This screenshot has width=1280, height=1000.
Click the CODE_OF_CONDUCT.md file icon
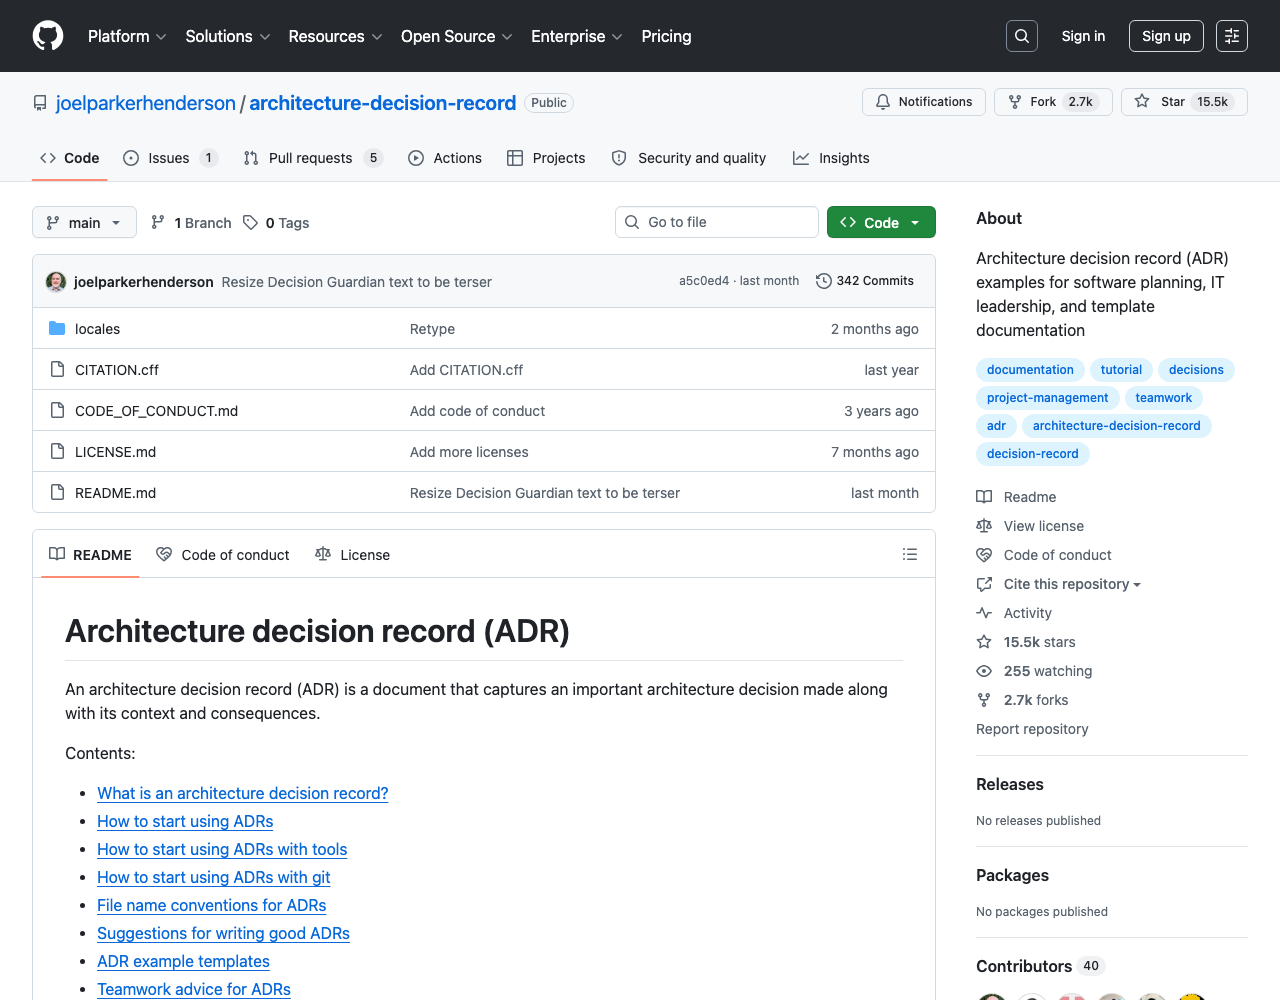click(57, 411)
